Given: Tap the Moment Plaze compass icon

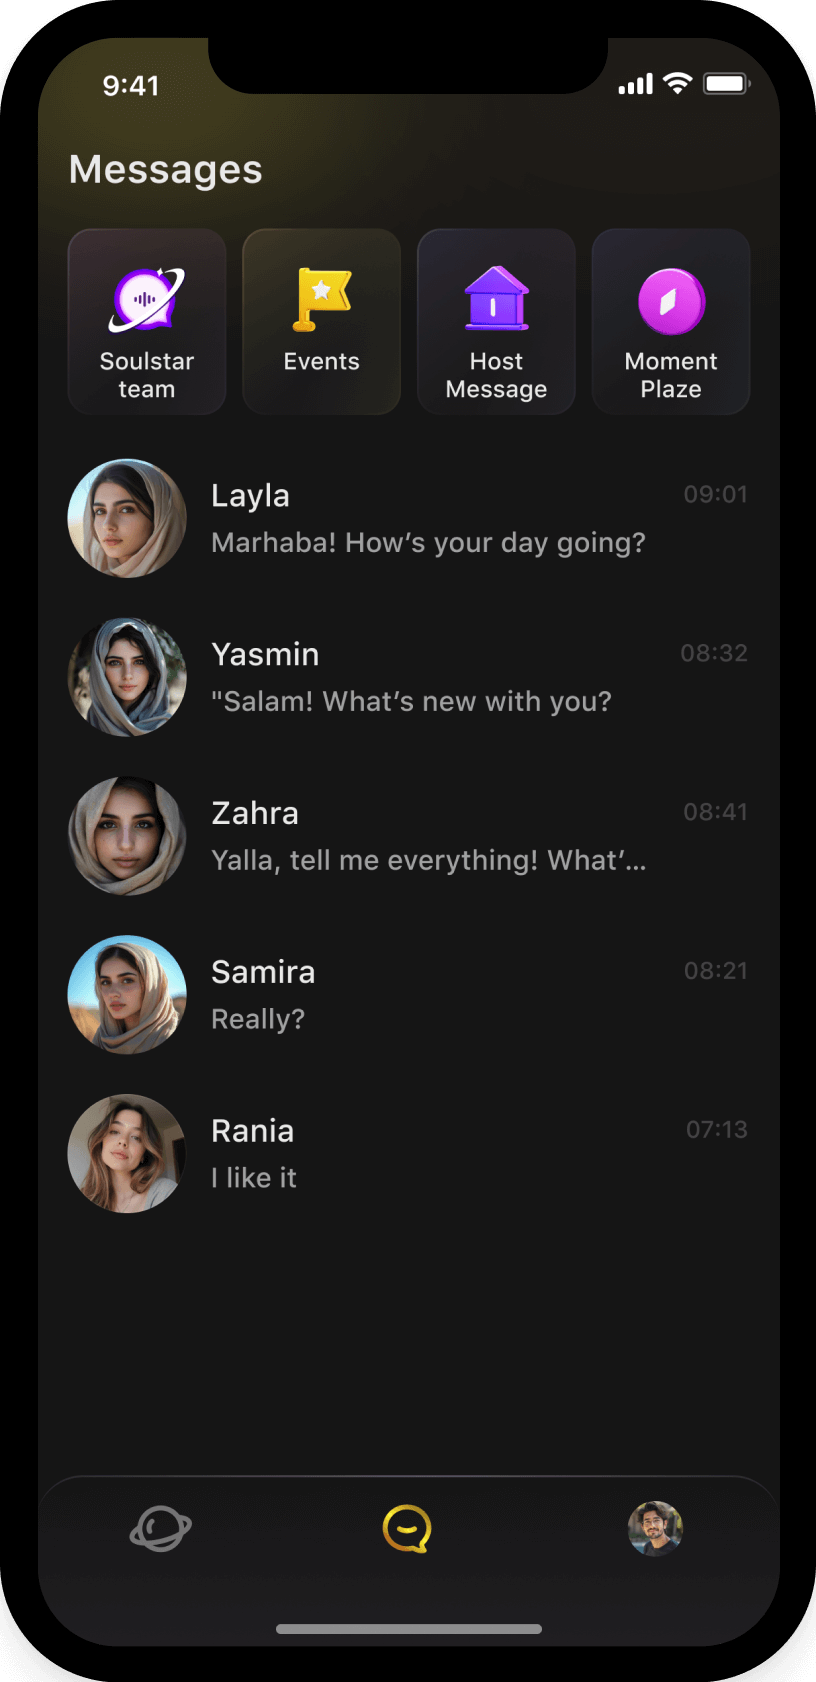Looking at the screenshot, I should tap(671, 301).
